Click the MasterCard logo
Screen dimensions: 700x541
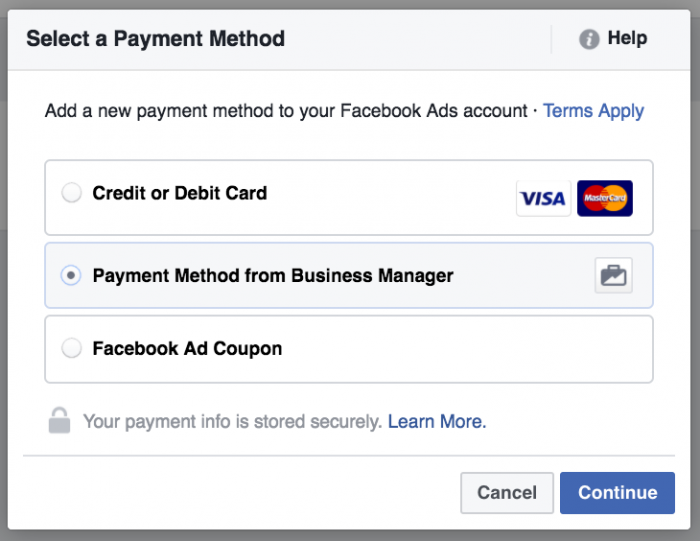605,198
